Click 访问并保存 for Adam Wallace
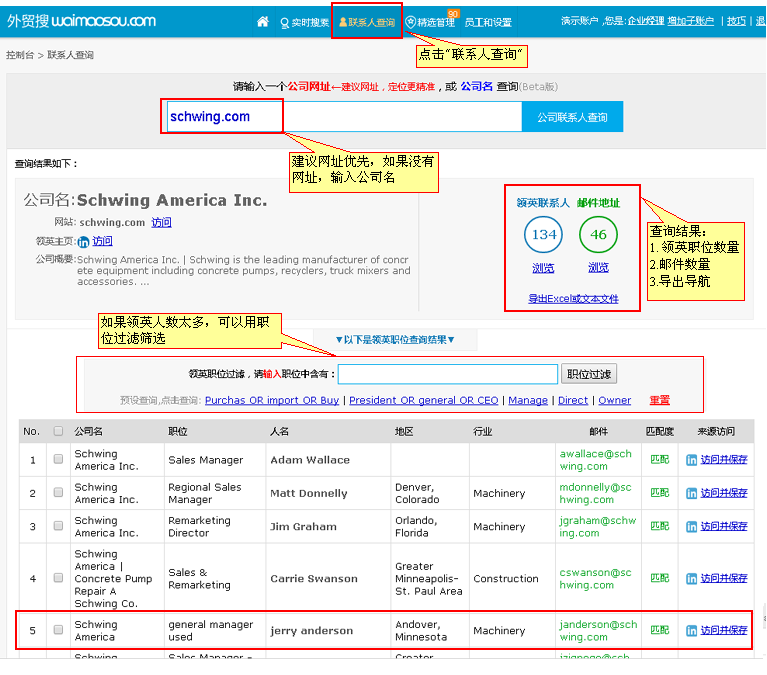 click(723, 459)
